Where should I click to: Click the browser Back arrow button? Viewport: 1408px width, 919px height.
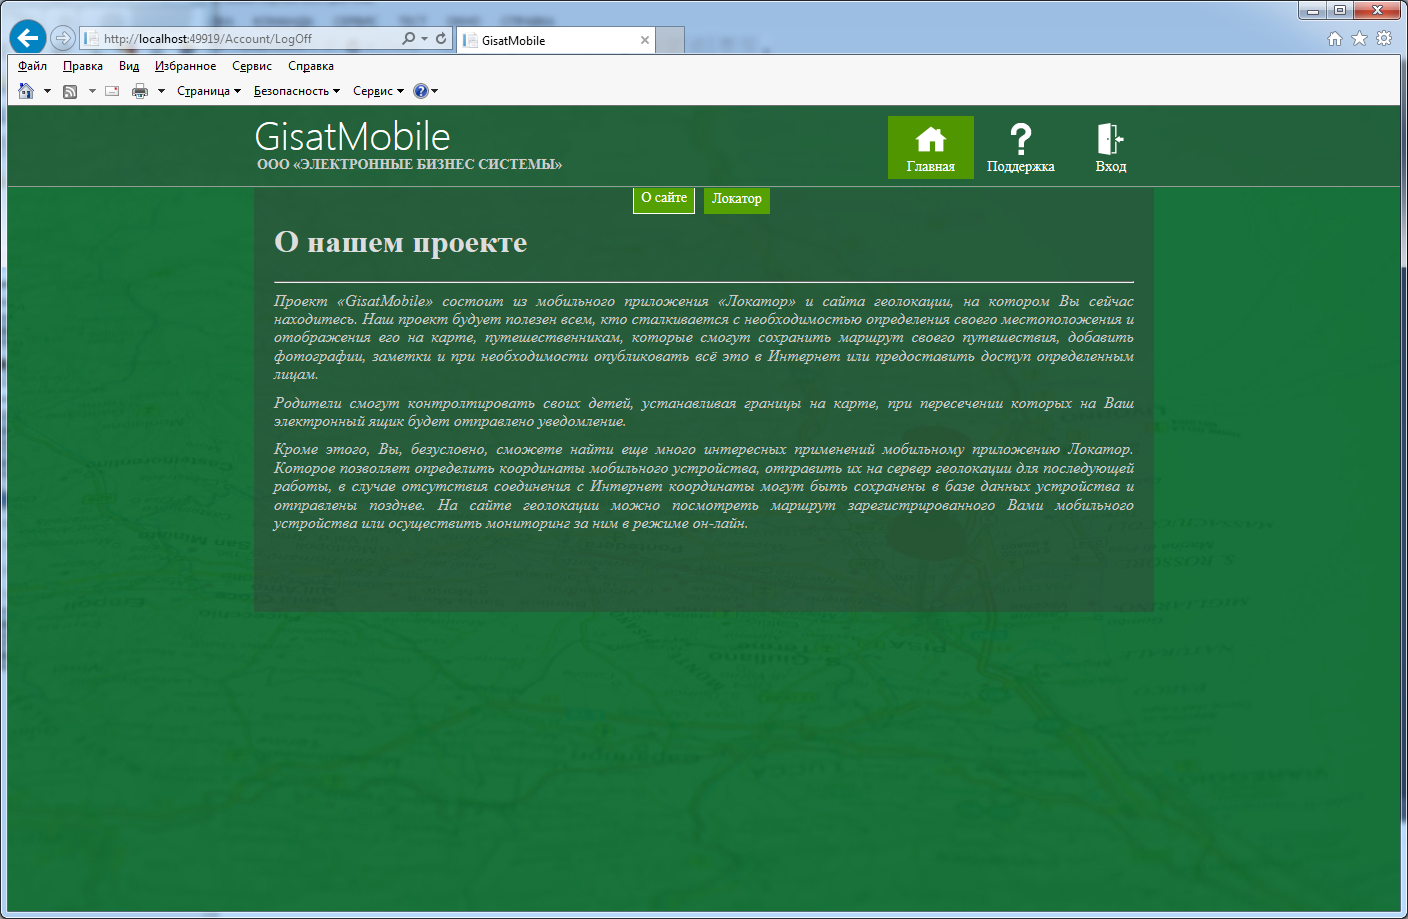(x=28, y=38)
